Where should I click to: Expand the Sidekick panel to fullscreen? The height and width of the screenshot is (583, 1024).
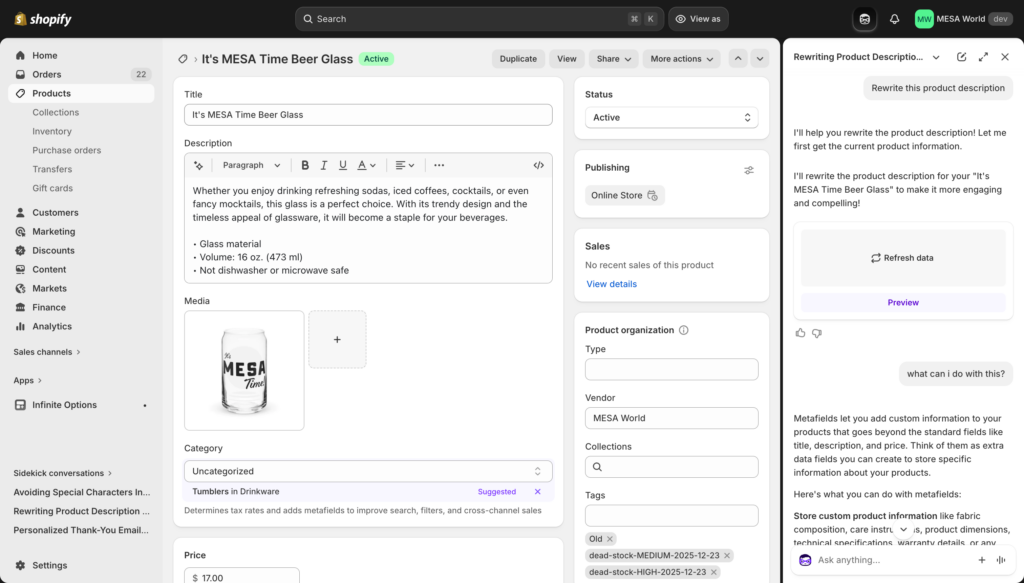[x=982, y=57]
